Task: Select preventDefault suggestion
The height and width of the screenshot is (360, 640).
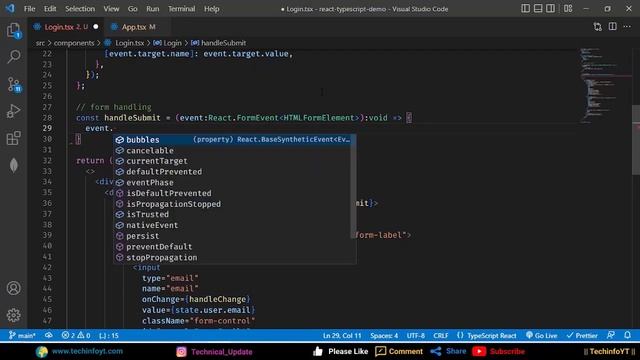Action: click(232, 247)
